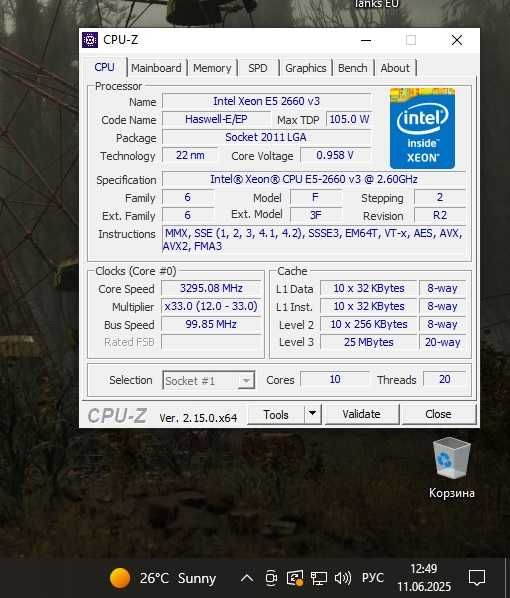Open network status tray icon
This screenshot has width=510, height=598.
(319, 578)
